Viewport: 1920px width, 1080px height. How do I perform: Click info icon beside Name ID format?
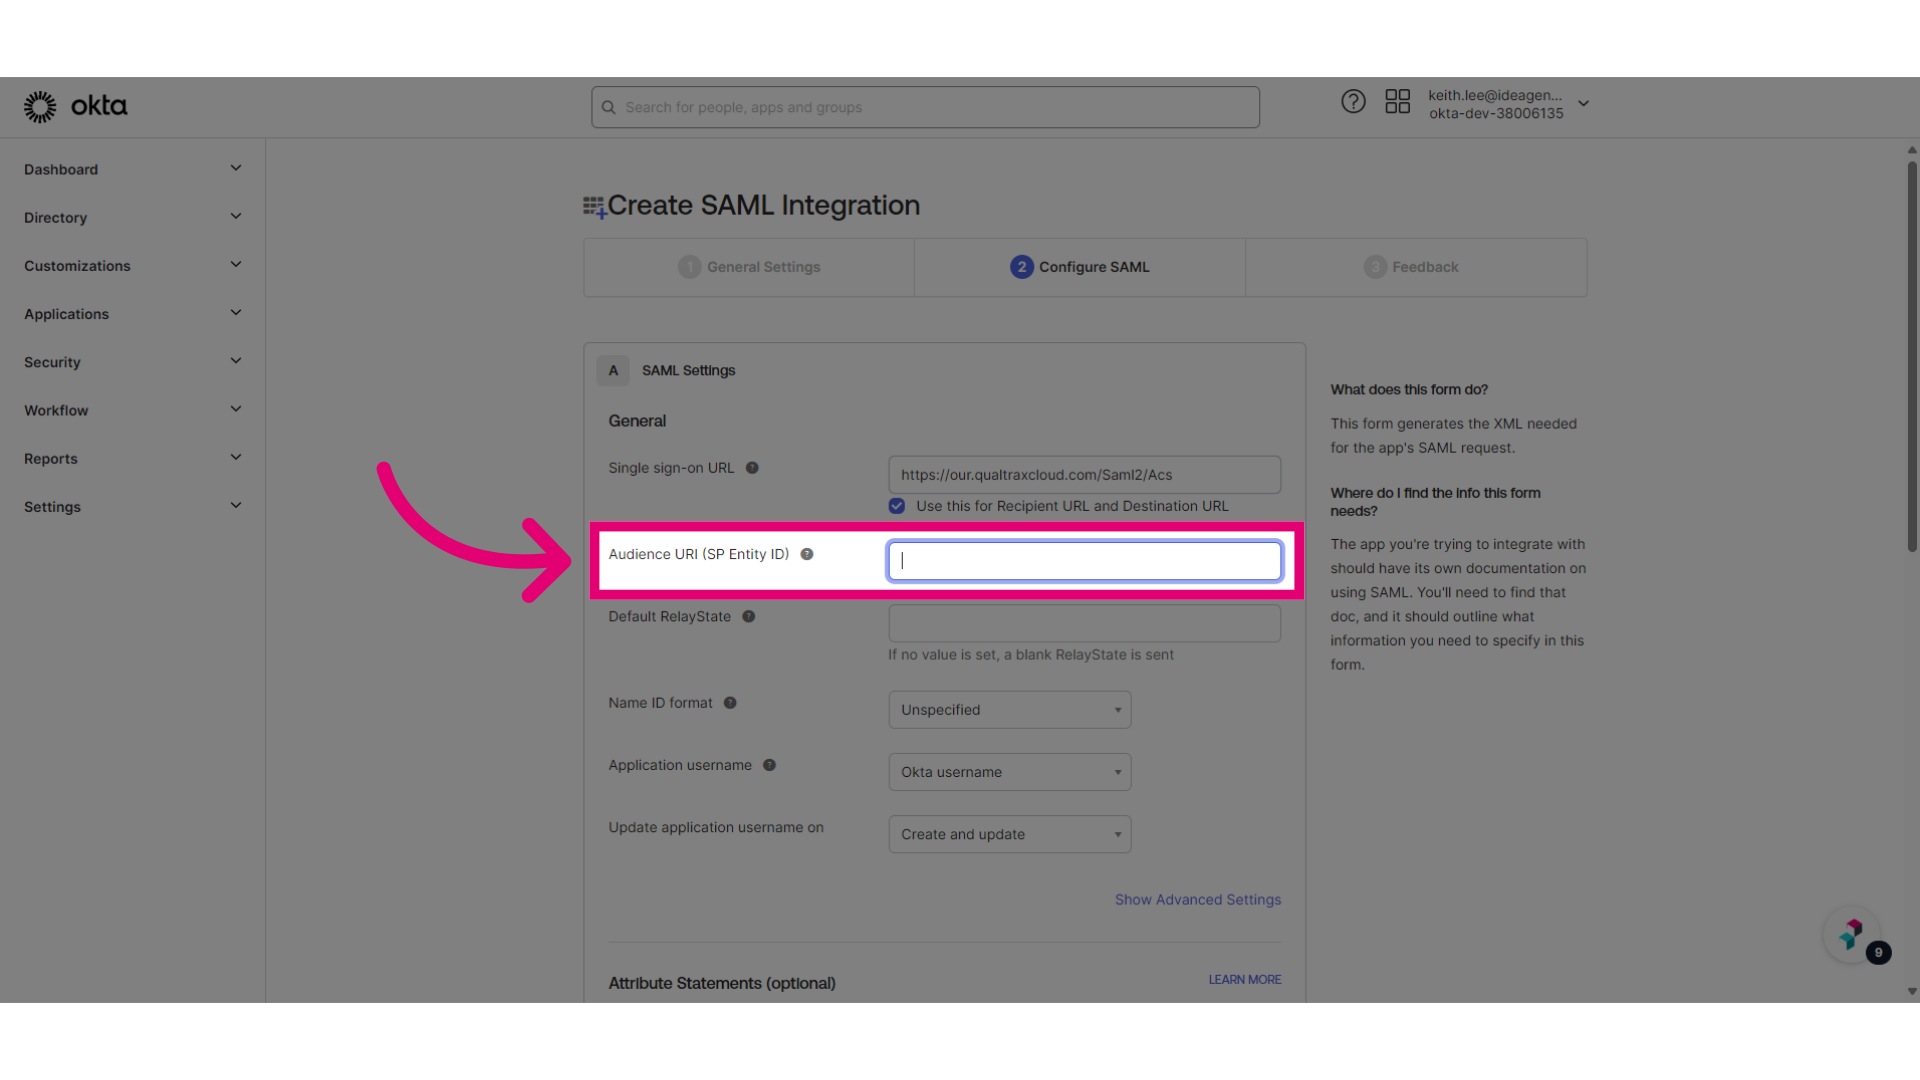tap(730, 703)
